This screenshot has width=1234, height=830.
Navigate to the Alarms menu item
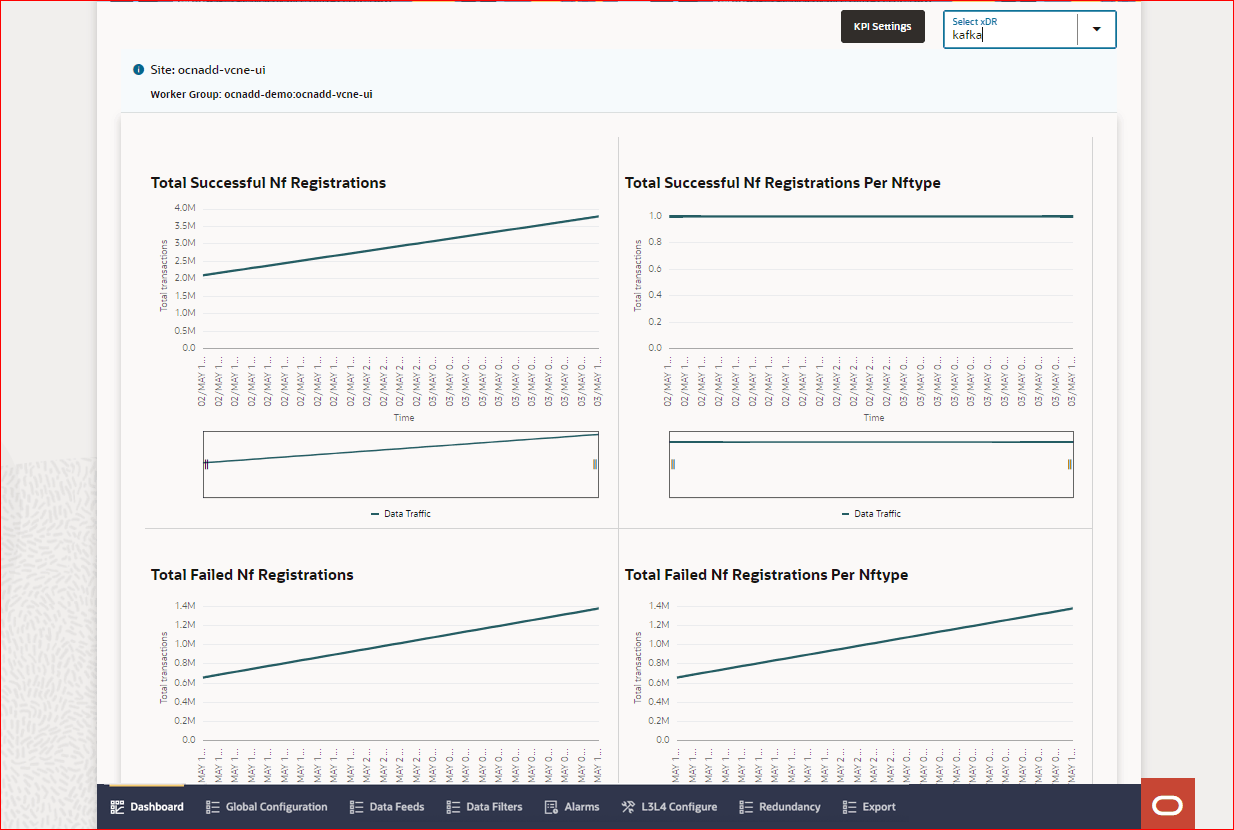coord(572,806)
